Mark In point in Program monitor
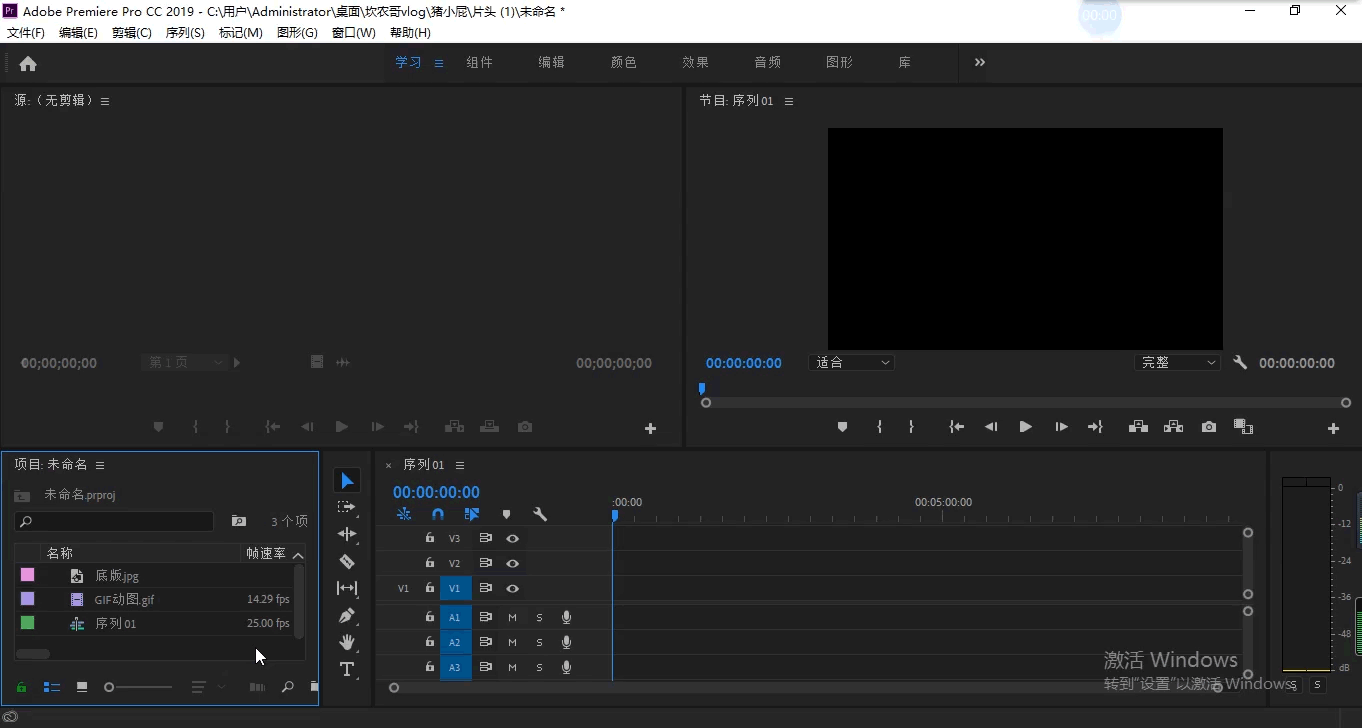 point(879,427)
